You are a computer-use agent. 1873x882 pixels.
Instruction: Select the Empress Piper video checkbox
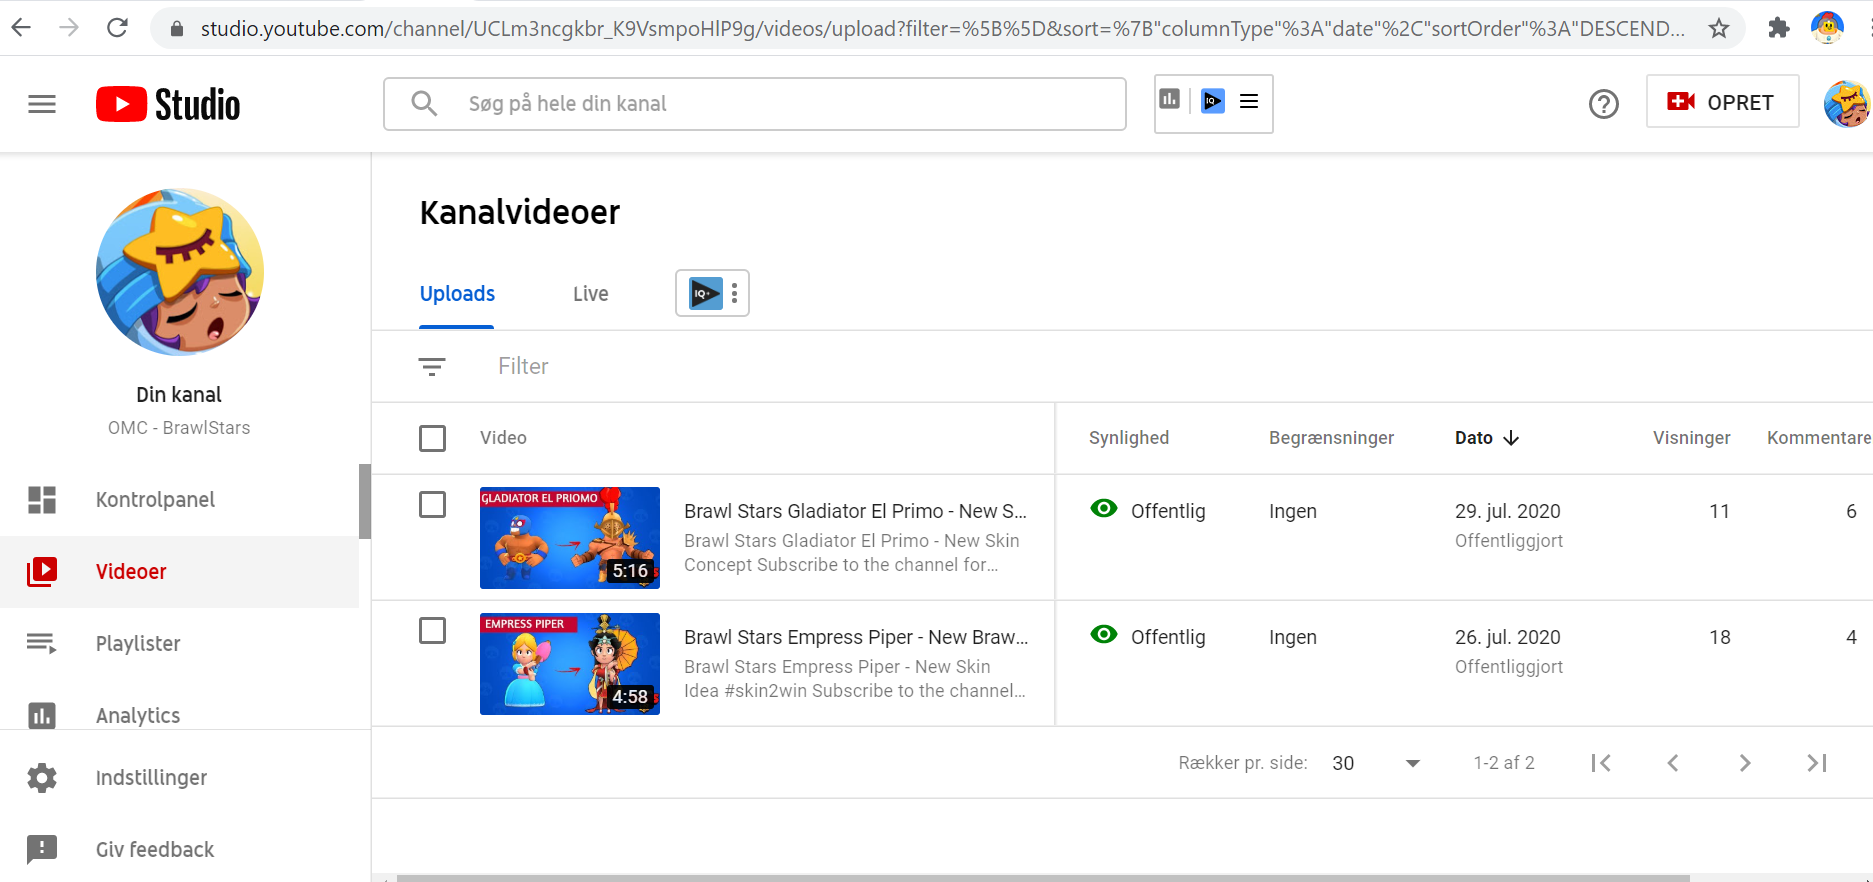433,631
